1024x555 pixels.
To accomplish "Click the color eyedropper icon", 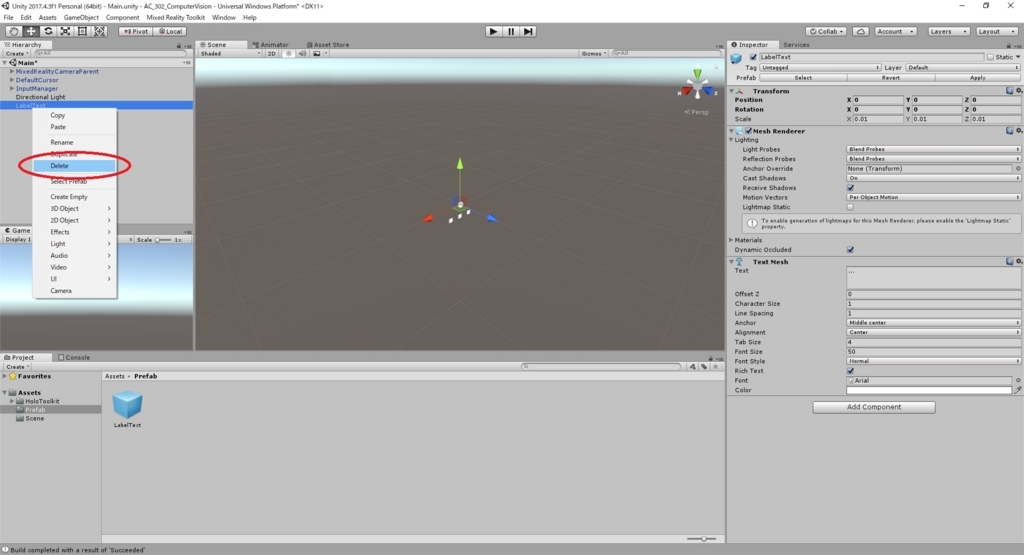I will tap(1017, 390).
